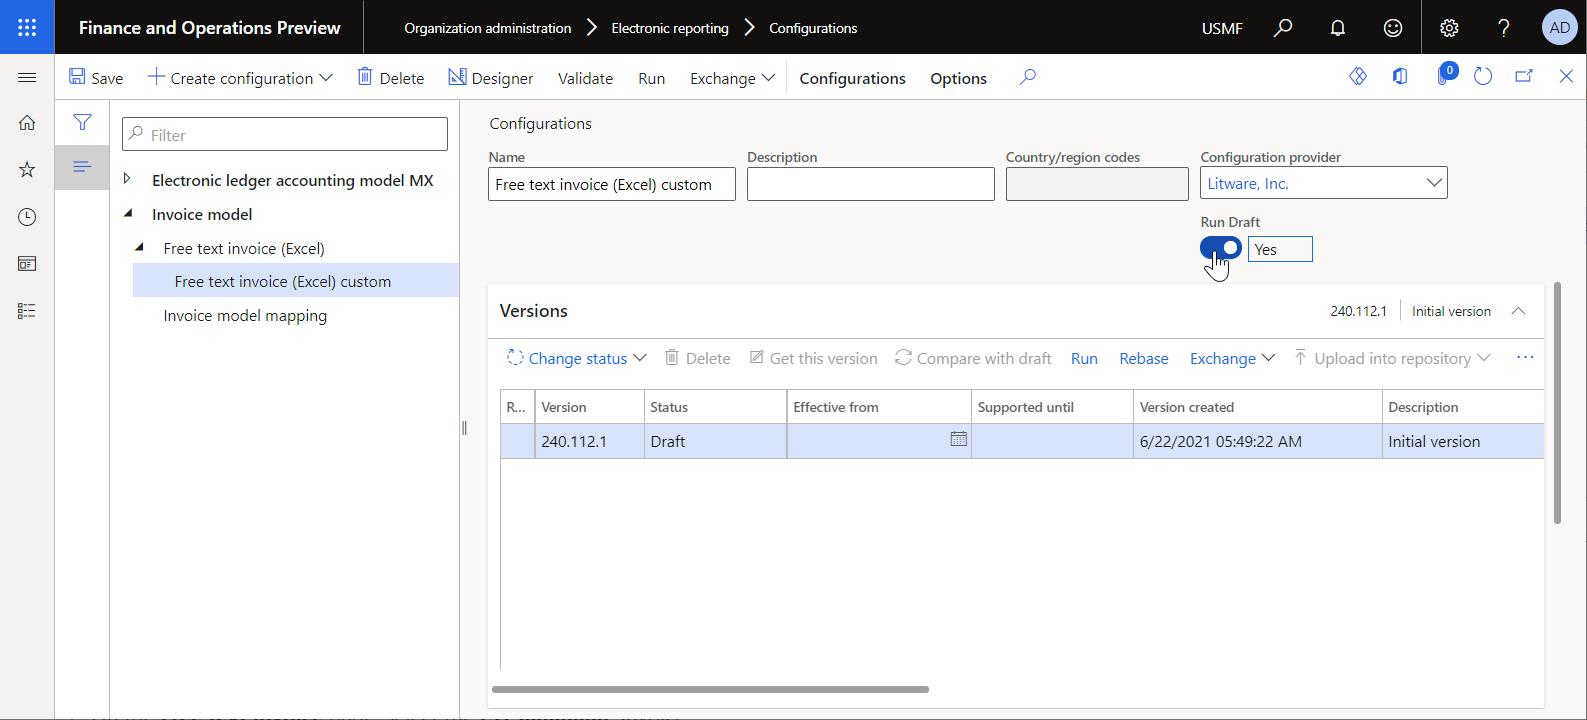Open feedback smiley icon
Screen dimensions: 1587x720
pos(1393,28)
